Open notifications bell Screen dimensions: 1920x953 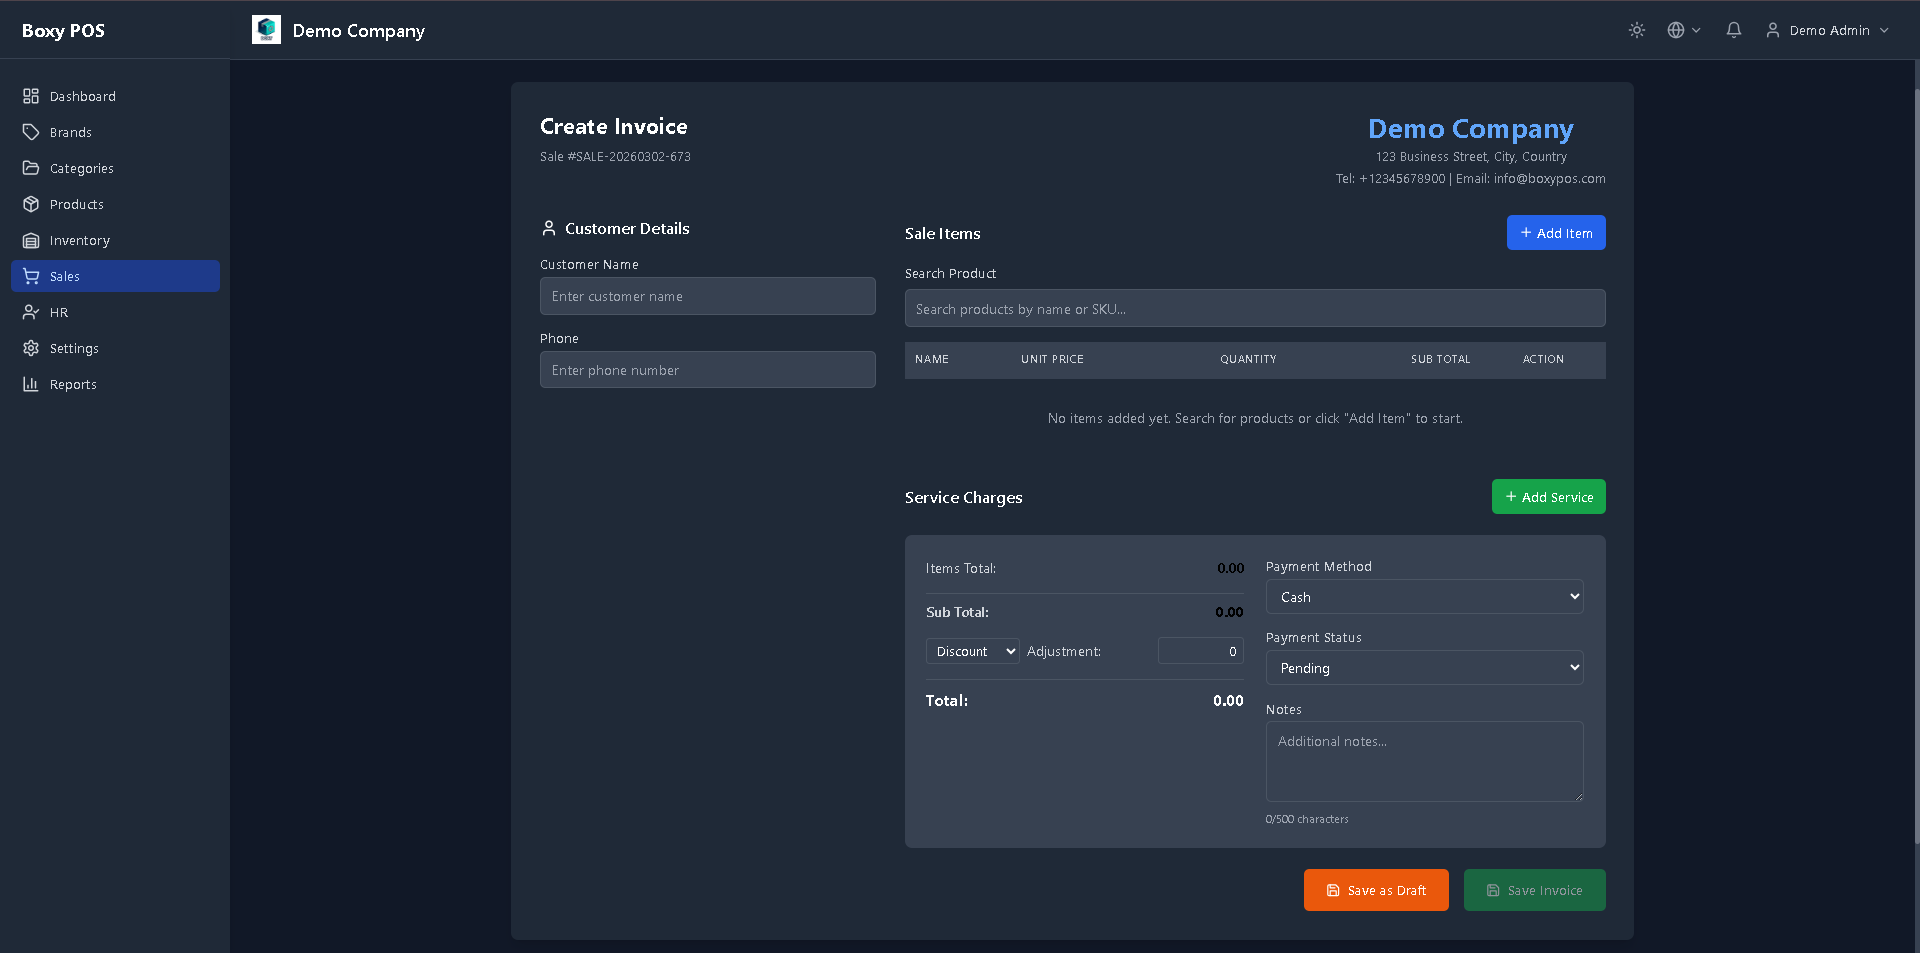[1734, 30]
